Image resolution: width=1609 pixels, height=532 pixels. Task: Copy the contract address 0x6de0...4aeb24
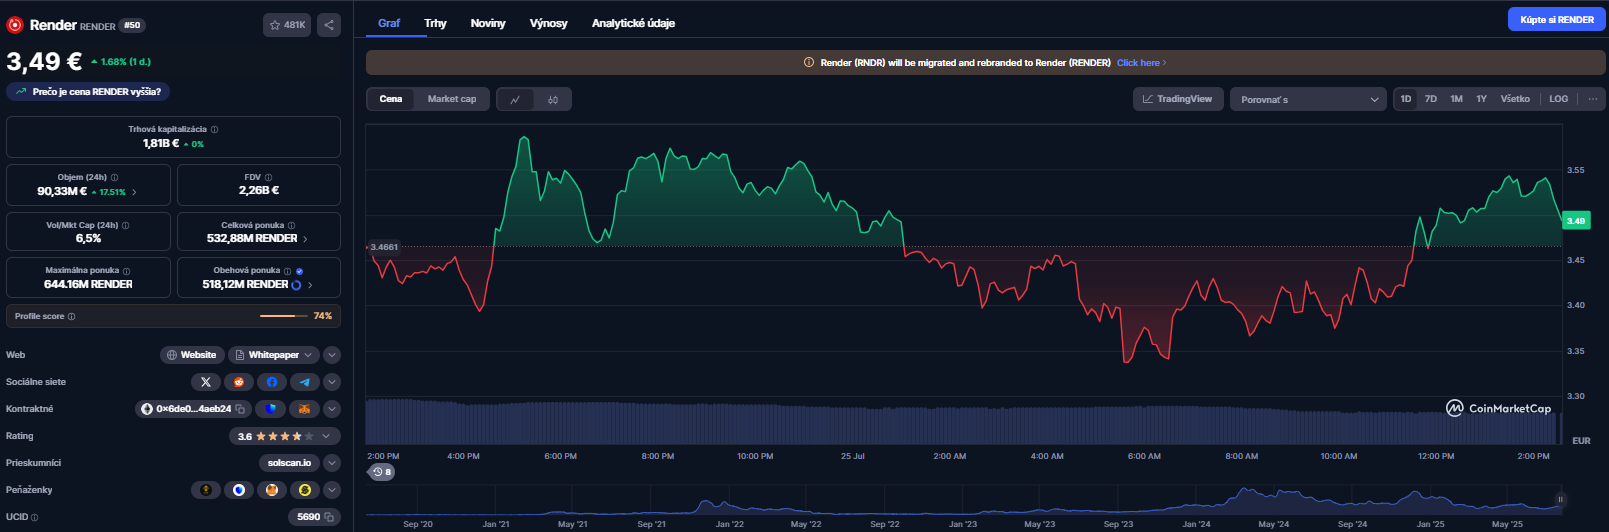pos(240,409)
